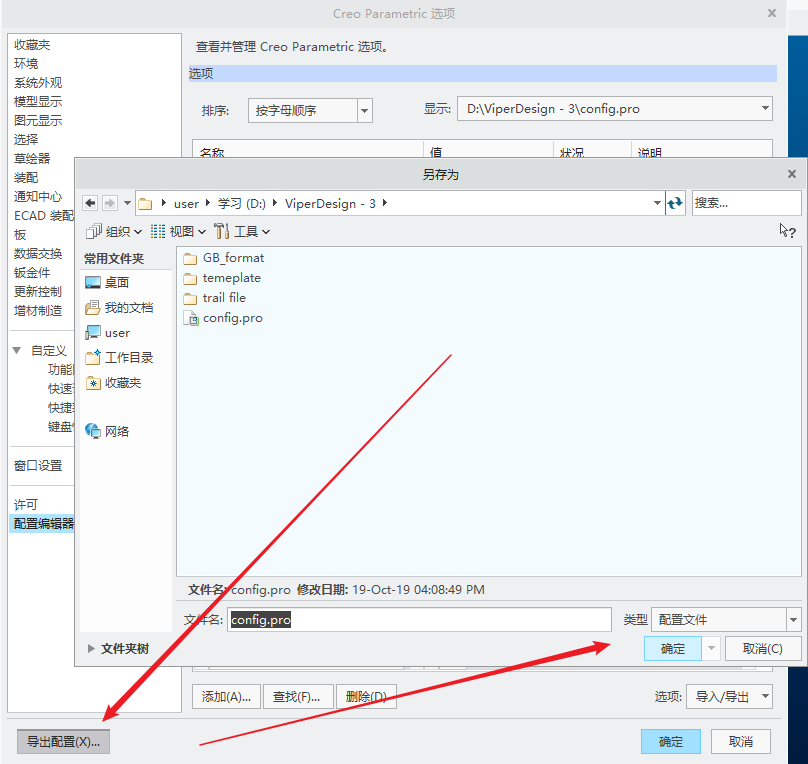808x764 pixels.
Task: Select 更新控制 in the options sidebar
Action: coord(38,292)
